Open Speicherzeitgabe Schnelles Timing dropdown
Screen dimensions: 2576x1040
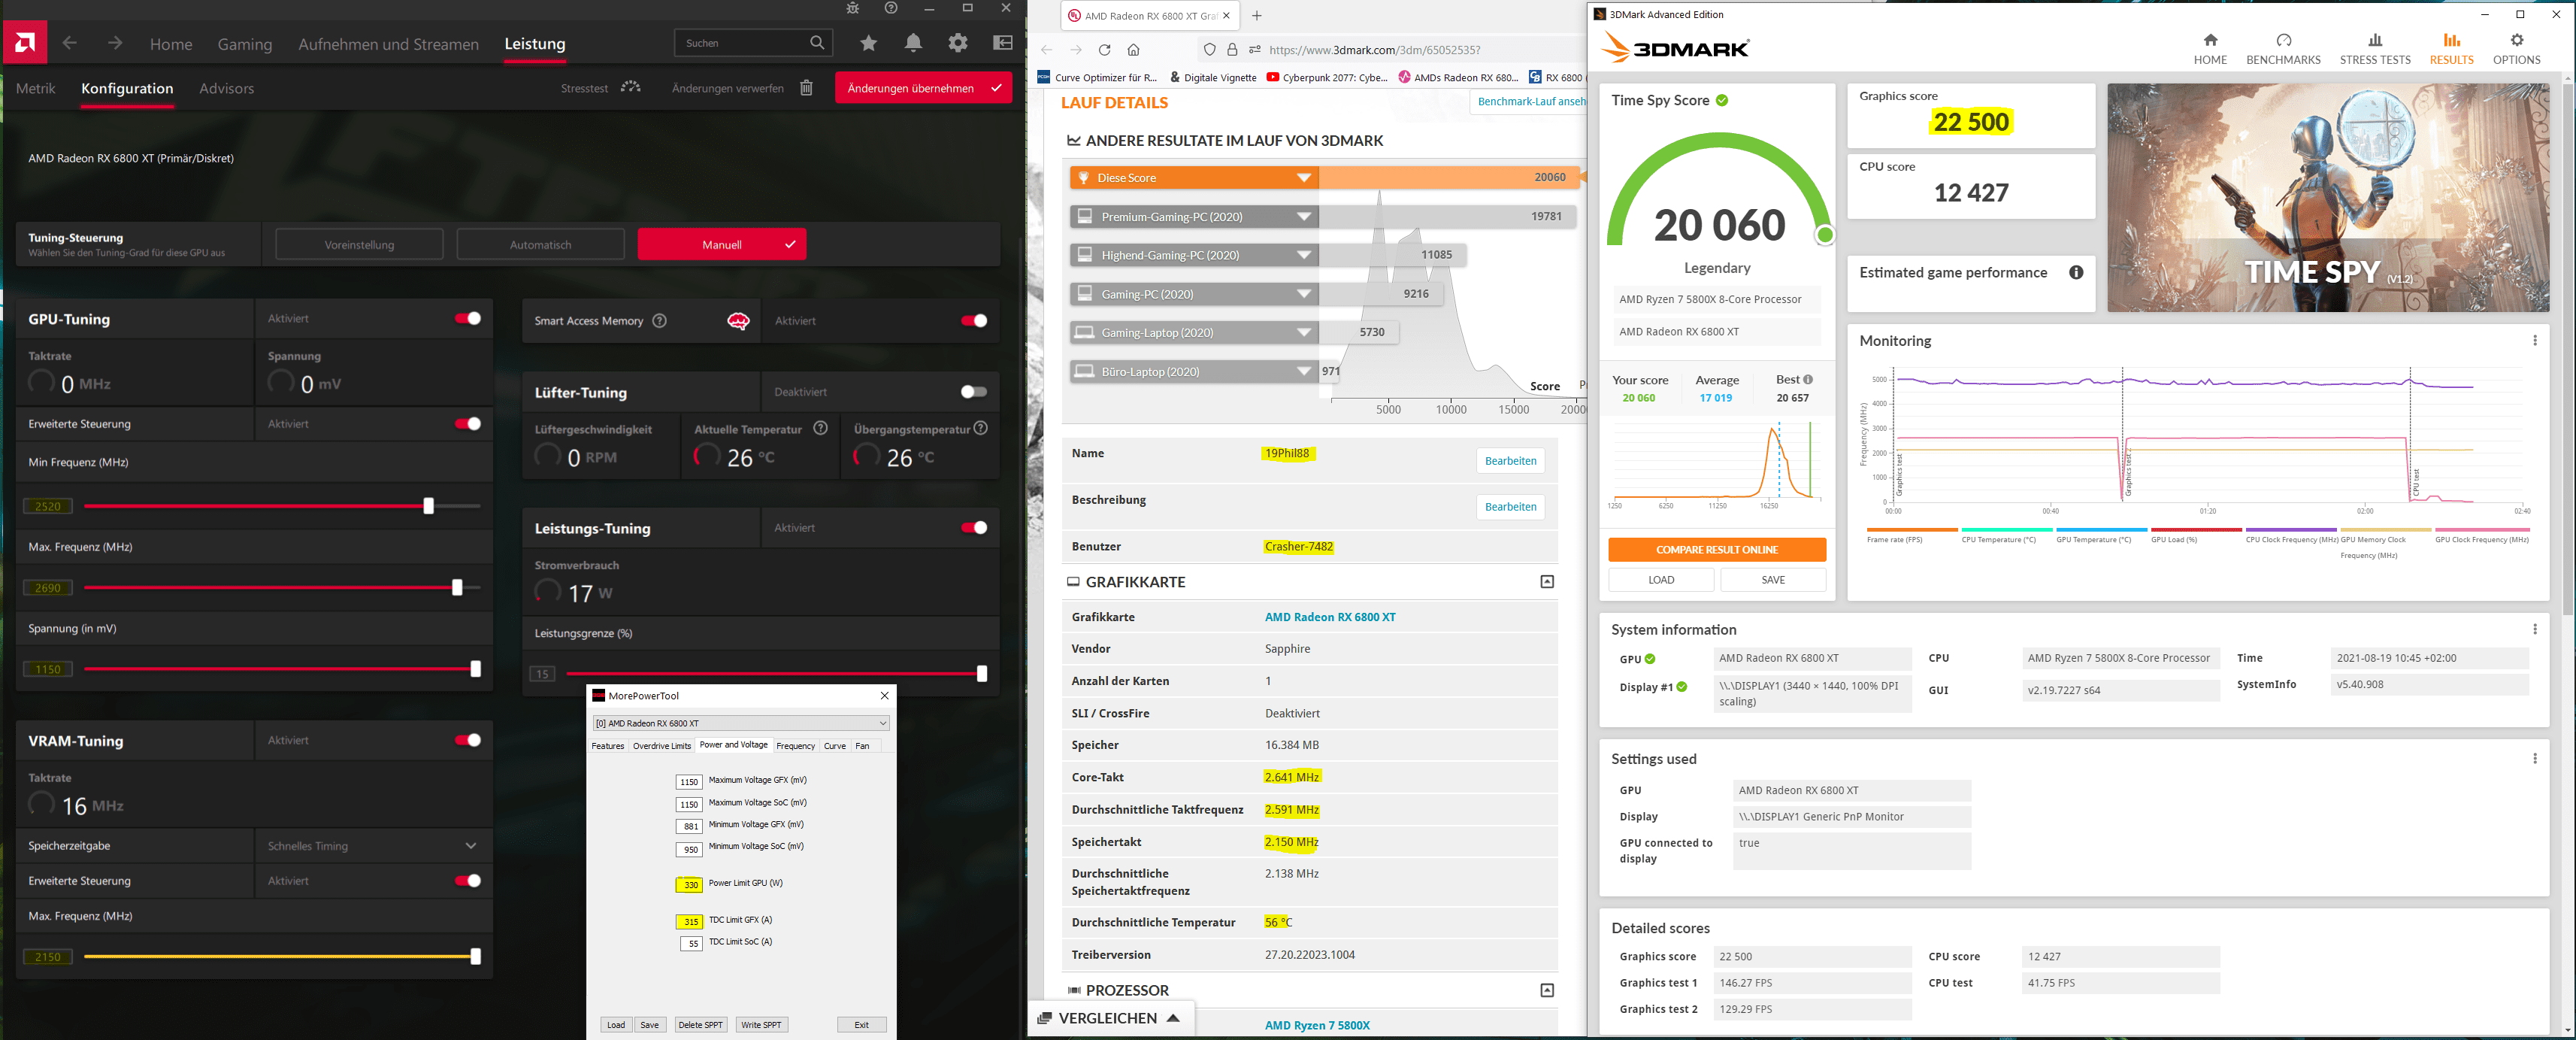point(372,846)
